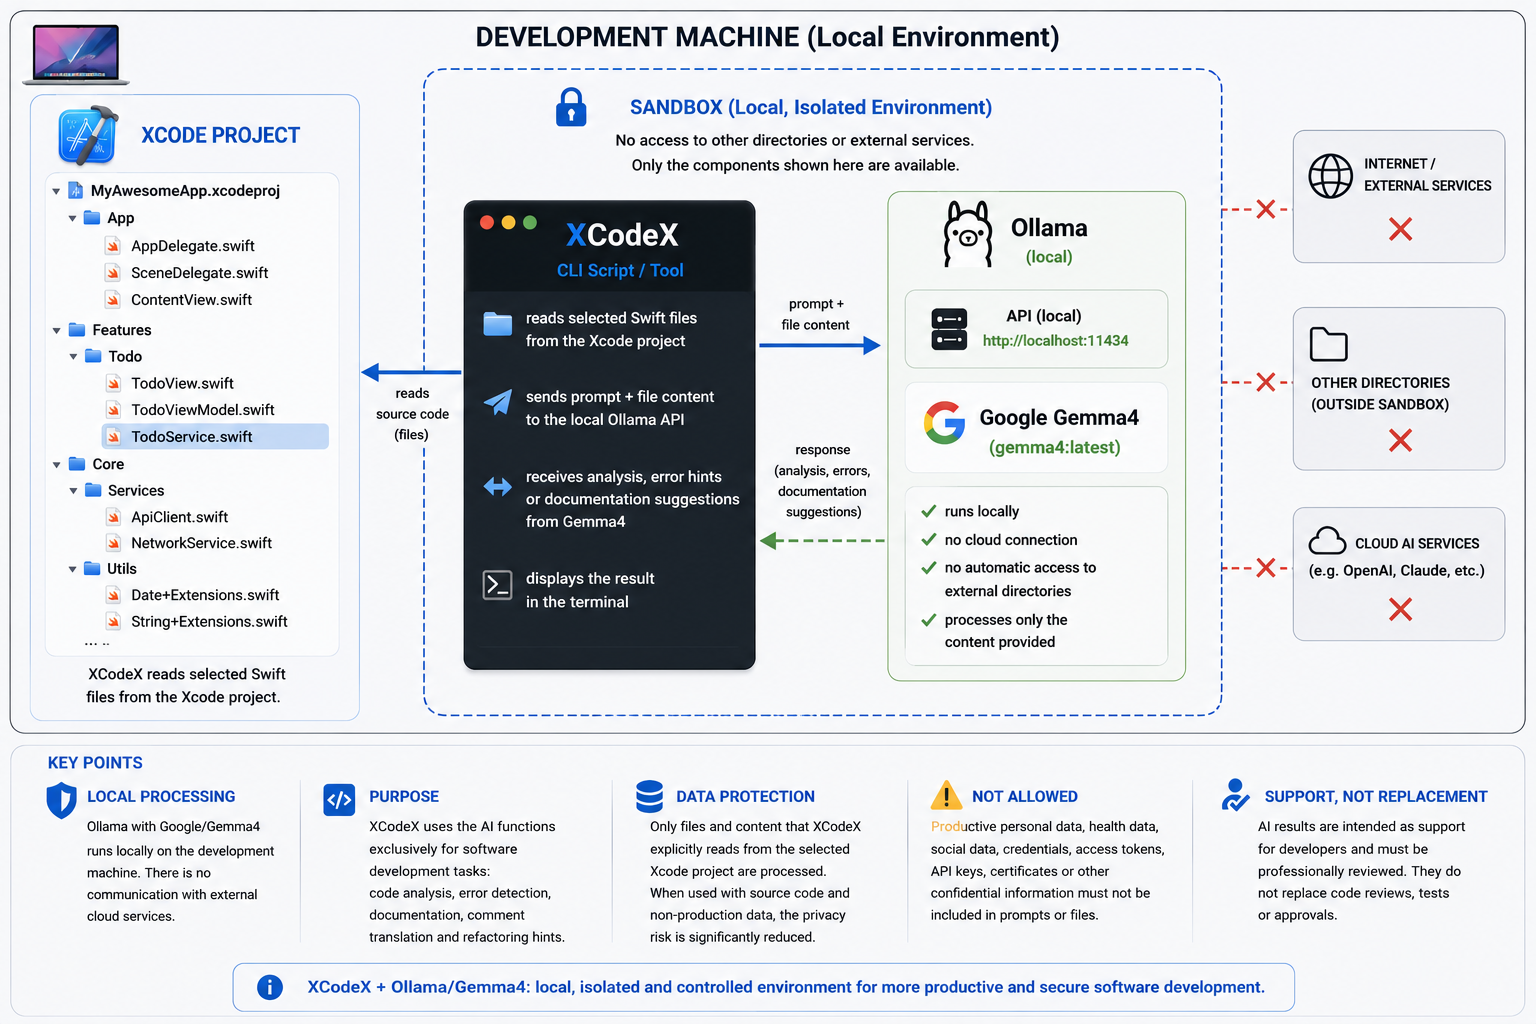Click the reads source code (files) label
This screenshot has height=1024, width=1536.
(412, 414)
